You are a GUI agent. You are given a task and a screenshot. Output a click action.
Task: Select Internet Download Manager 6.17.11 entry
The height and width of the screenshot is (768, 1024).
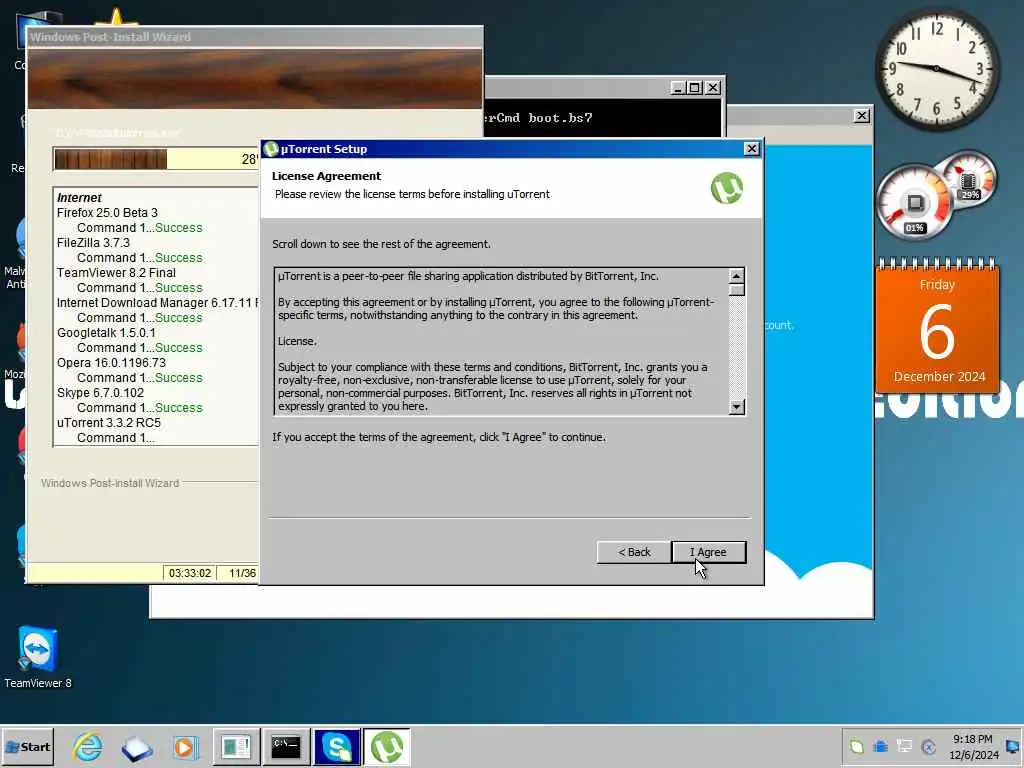point(157,303)
